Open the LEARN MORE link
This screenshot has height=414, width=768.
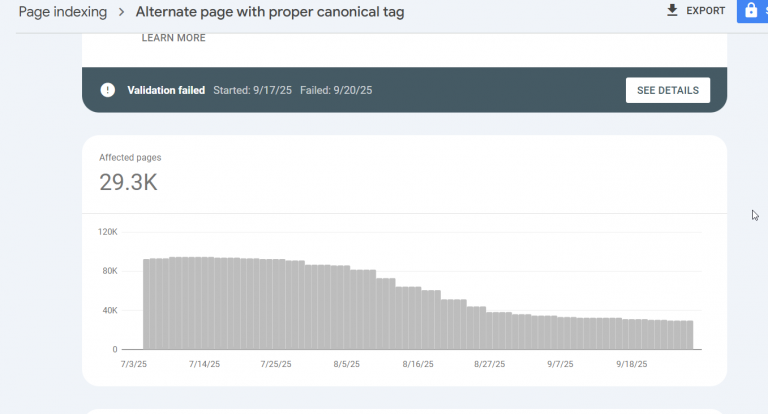click(173, 38)
